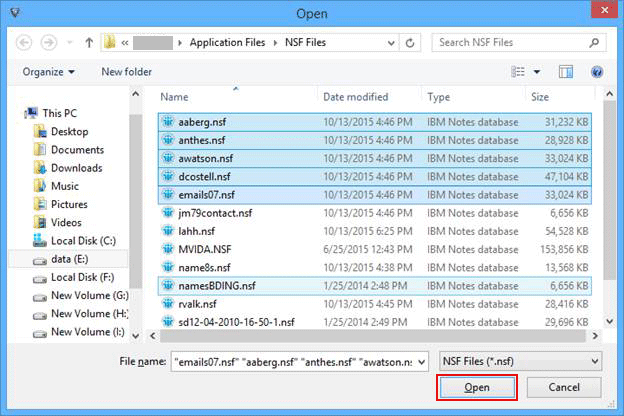Click the Search NSF Files field
Screen dimensions: 624x416
point(515,43)
